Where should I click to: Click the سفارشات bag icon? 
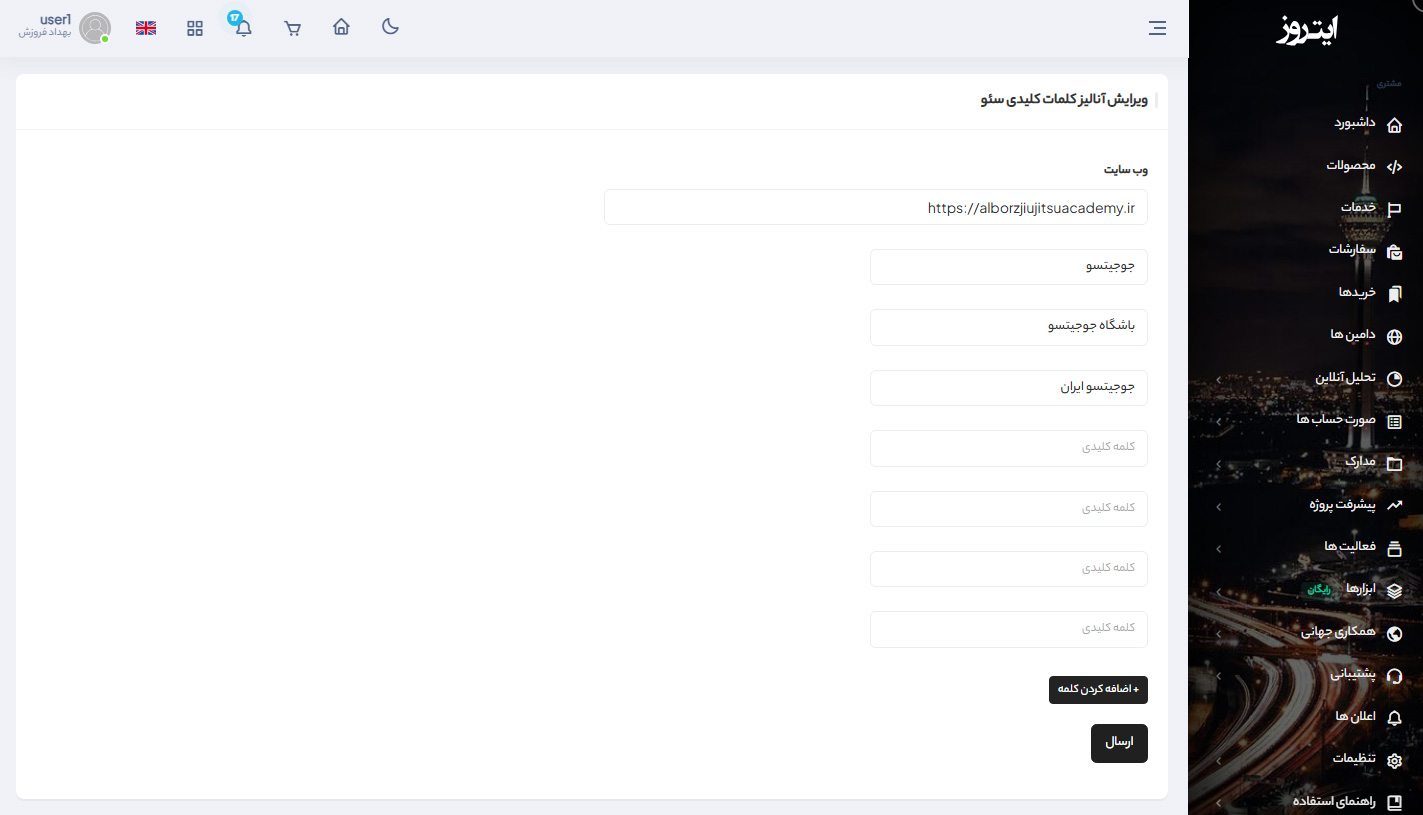point(1395,251)
